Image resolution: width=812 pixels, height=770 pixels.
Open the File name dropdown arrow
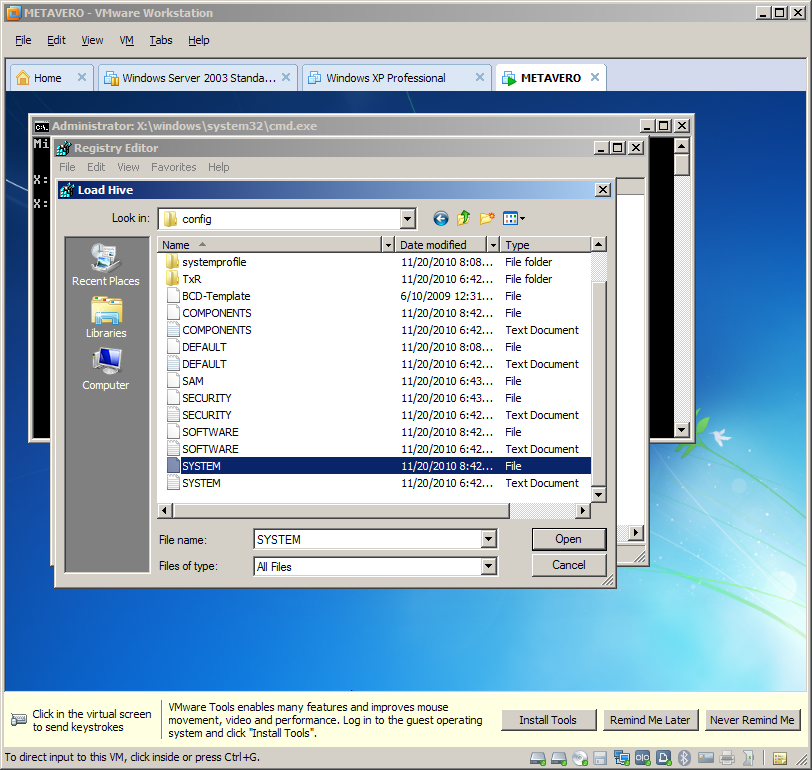click(488, 540)
